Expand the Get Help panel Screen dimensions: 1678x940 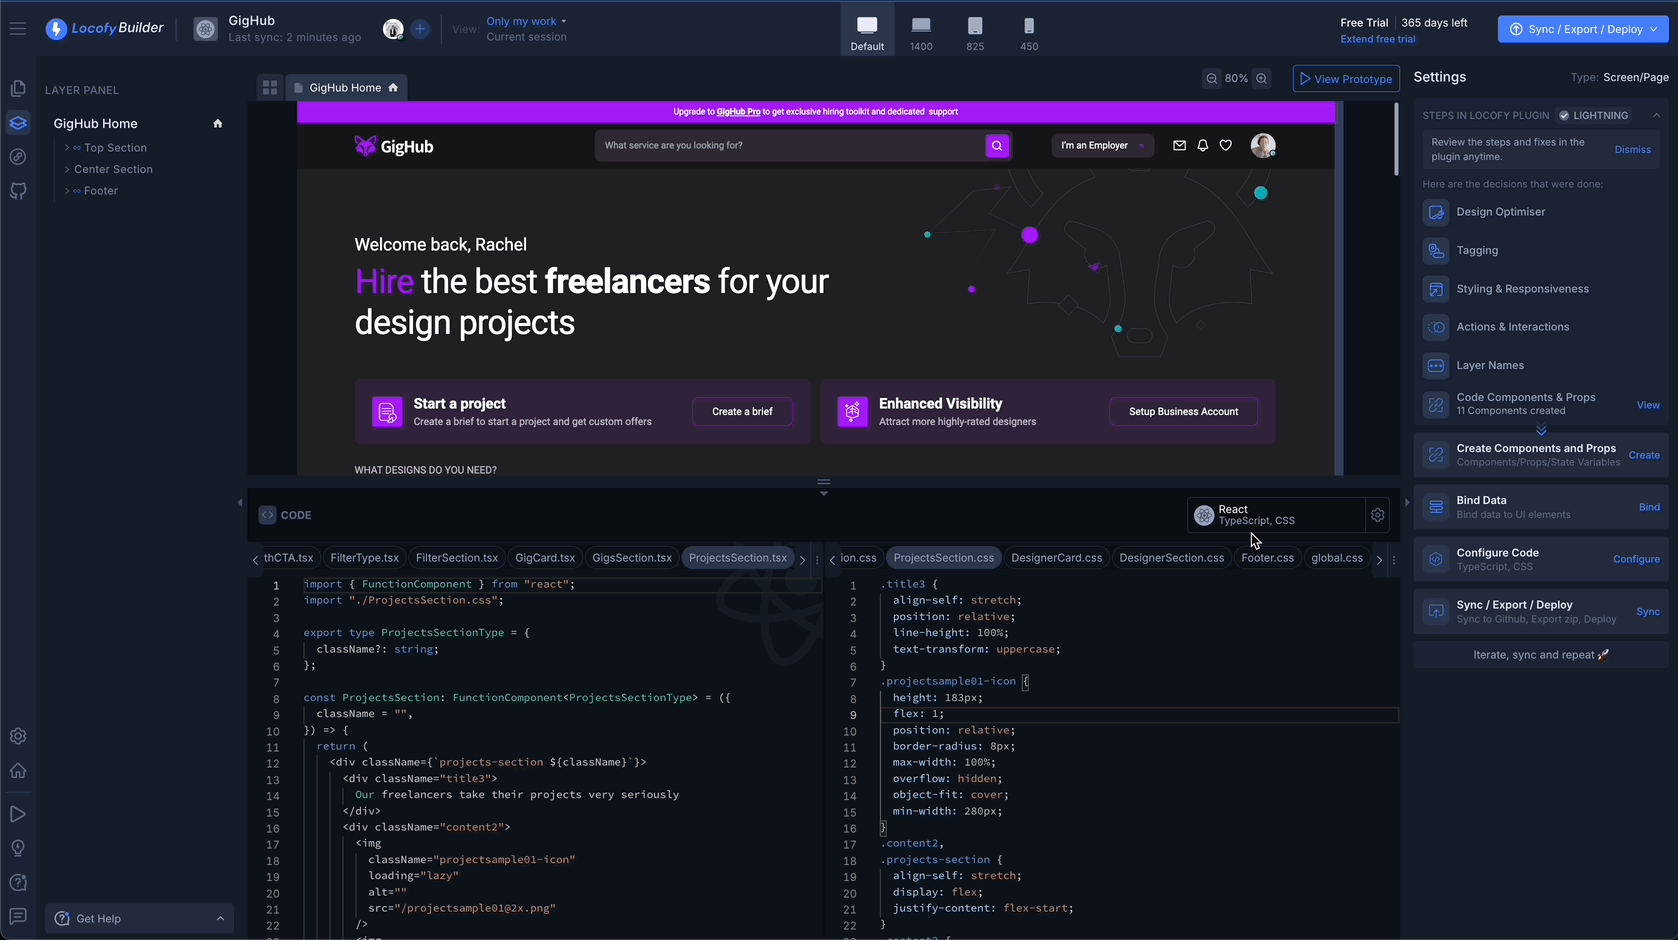click(139, 919)
